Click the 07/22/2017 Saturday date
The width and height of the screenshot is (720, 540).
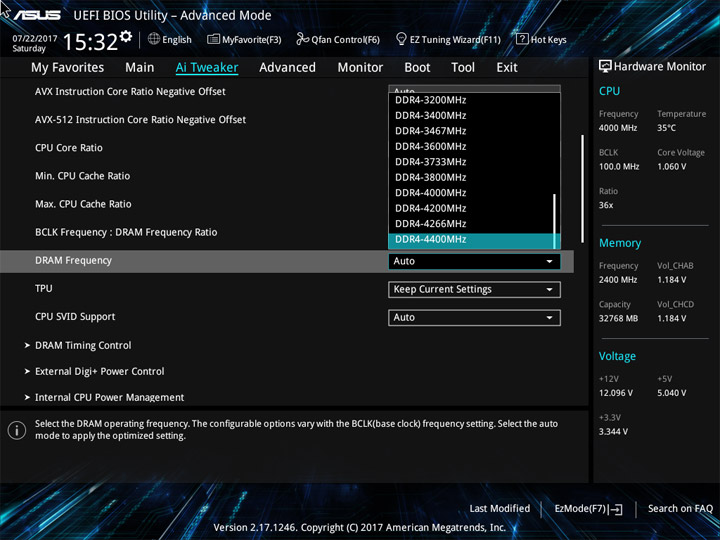click(x=34, y=44)
